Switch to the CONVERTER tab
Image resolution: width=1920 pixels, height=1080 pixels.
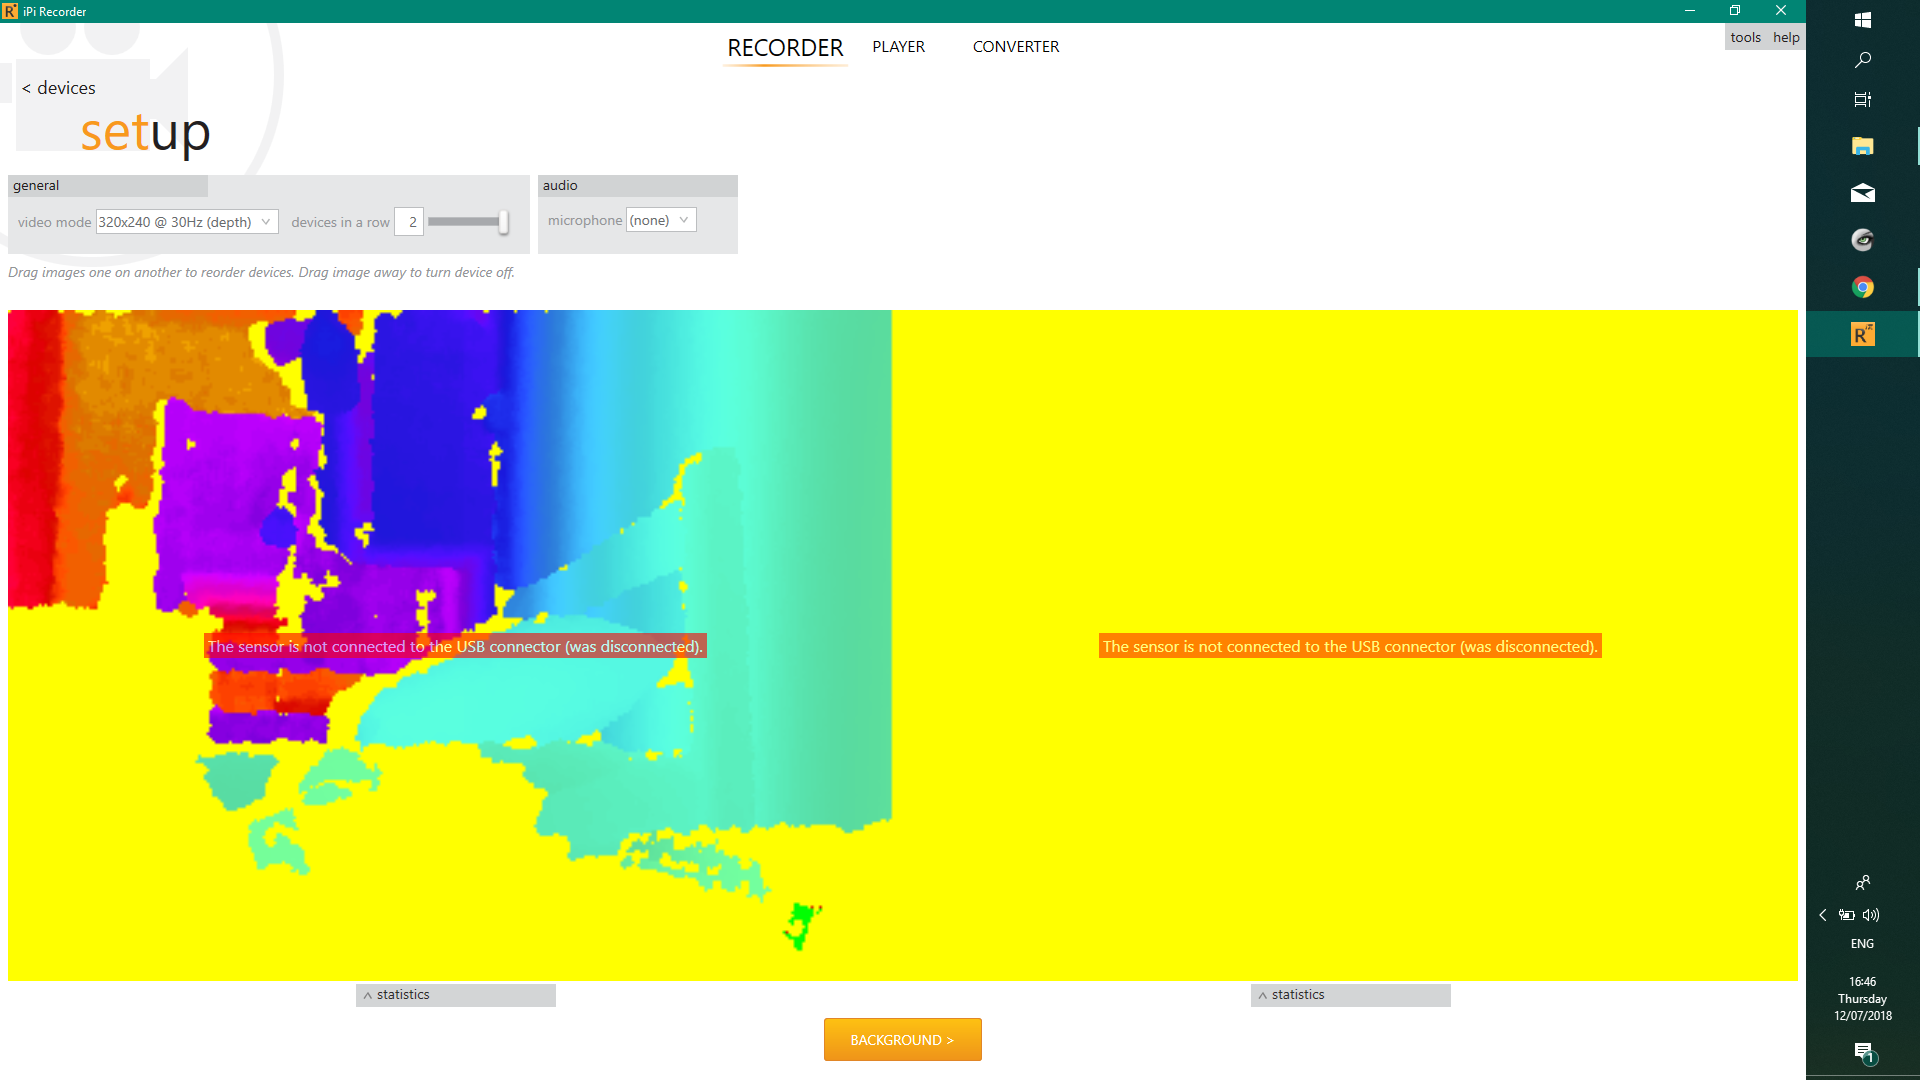[1016, 47]
